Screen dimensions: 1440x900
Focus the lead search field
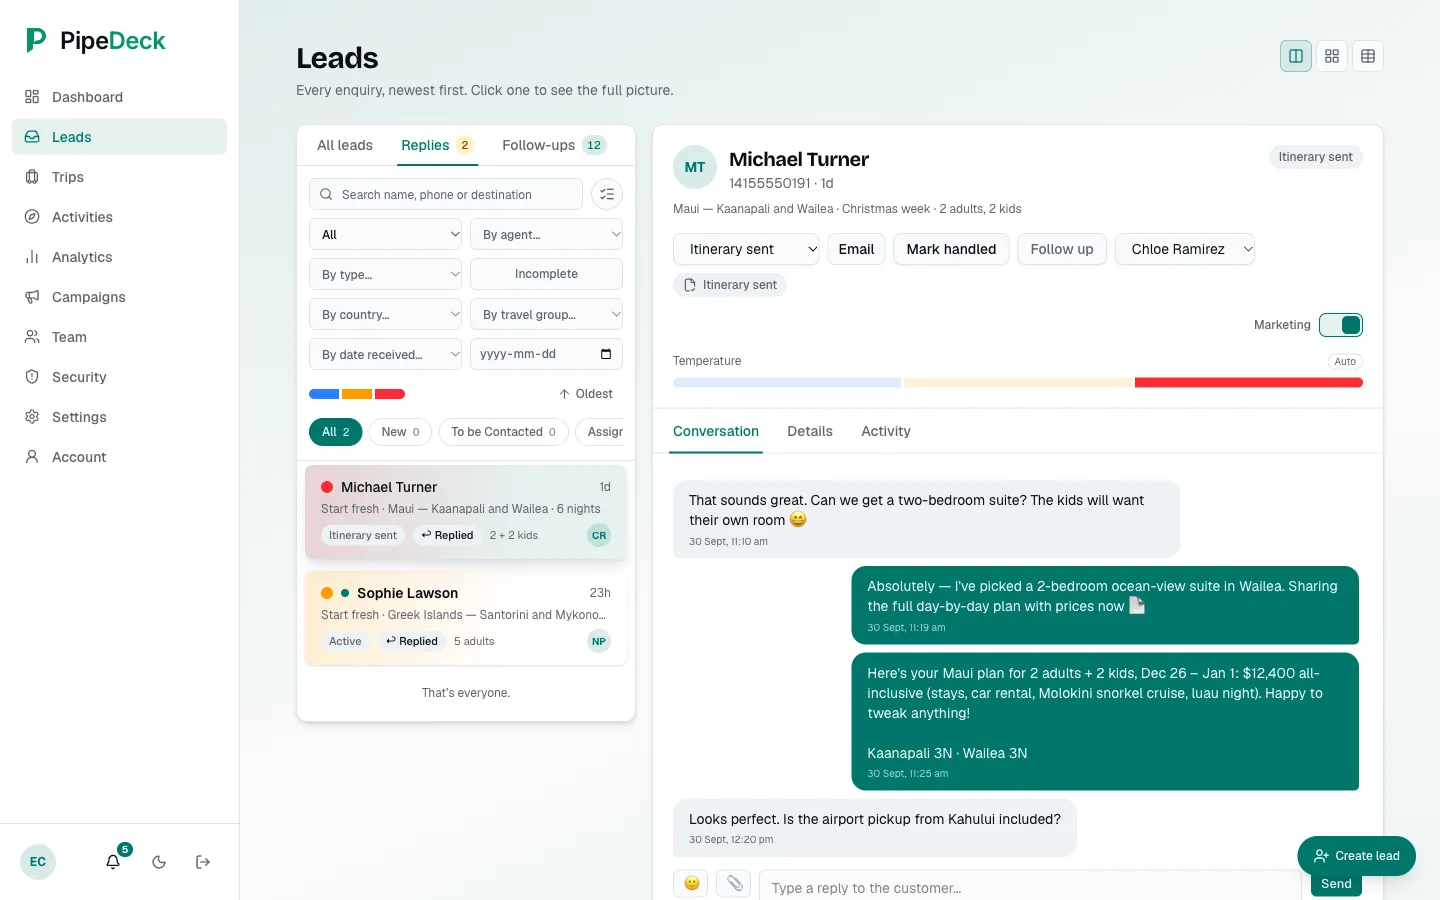pyautogui.click(x=446, y=194)
